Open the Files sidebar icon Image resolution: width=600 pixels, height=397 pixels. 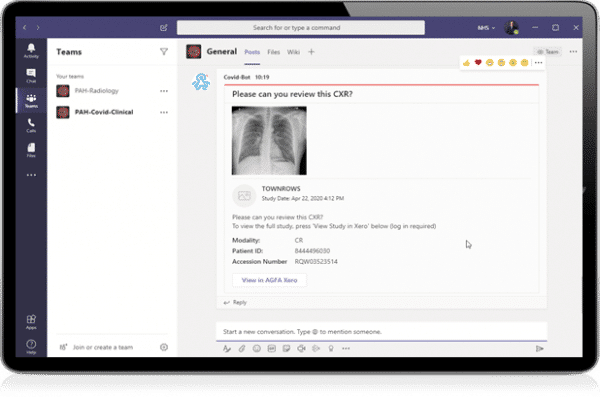click(x=31, y=150)
